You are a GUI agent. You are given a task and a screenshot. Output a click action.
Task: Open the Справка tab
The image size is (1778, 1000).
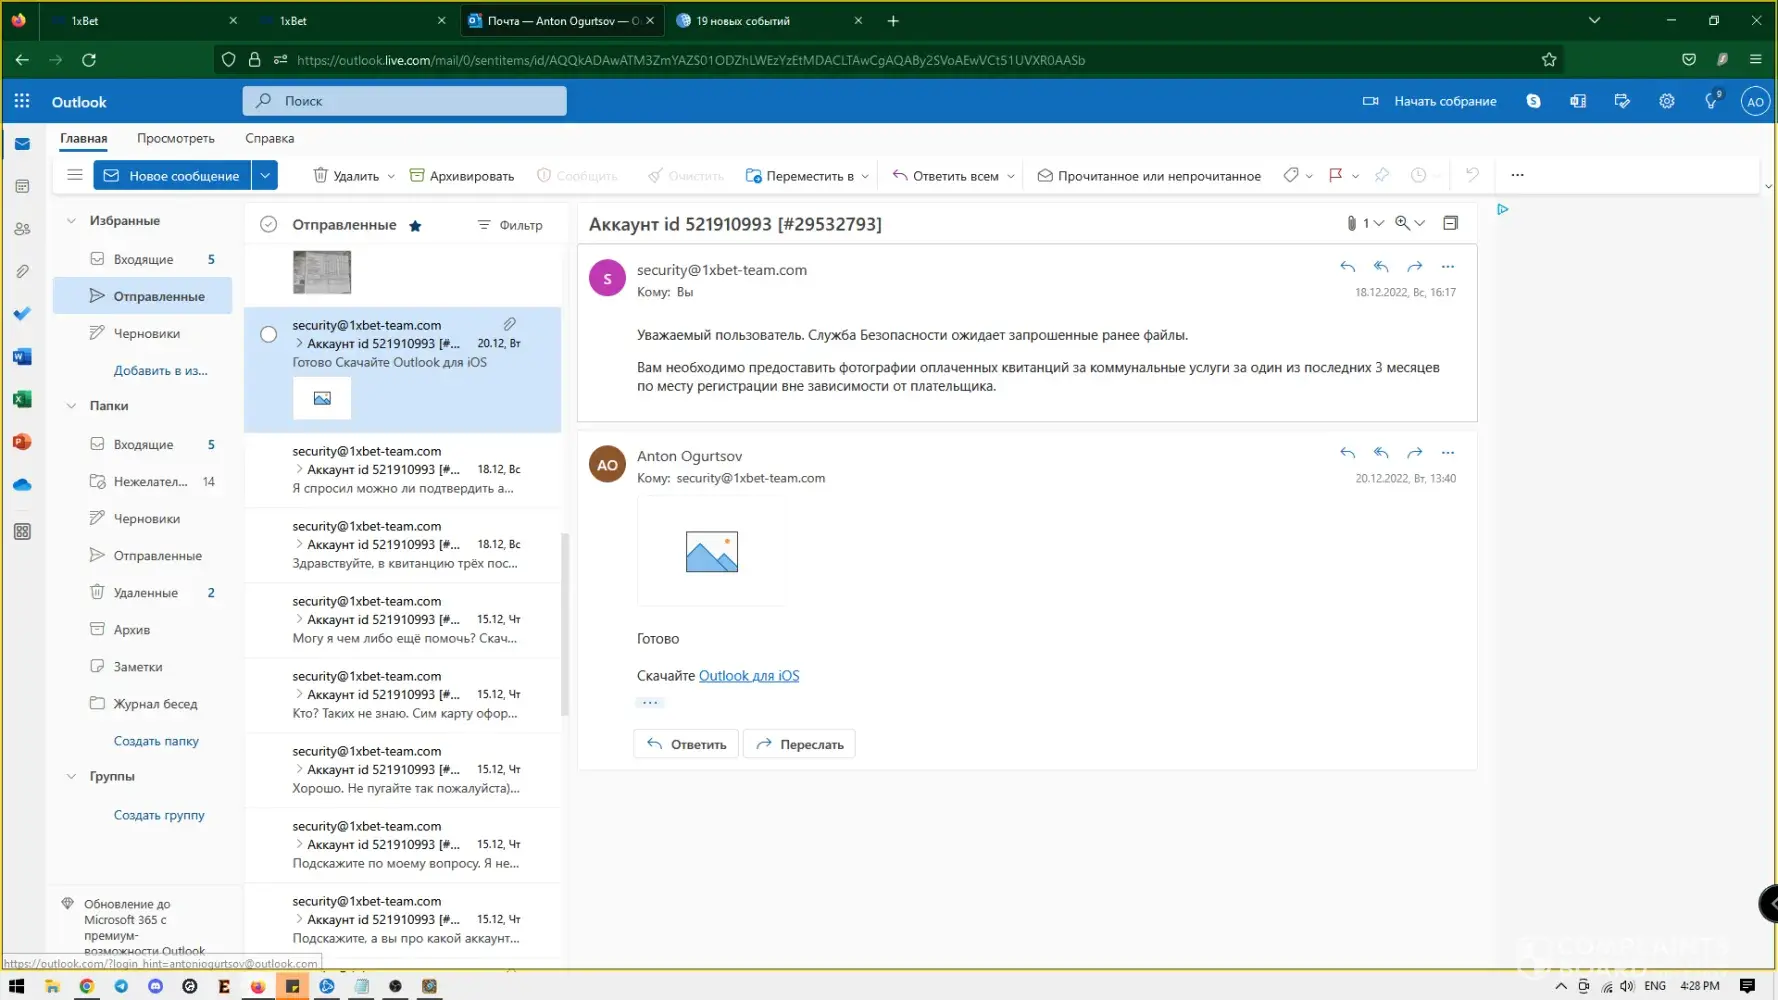point(269,139)
